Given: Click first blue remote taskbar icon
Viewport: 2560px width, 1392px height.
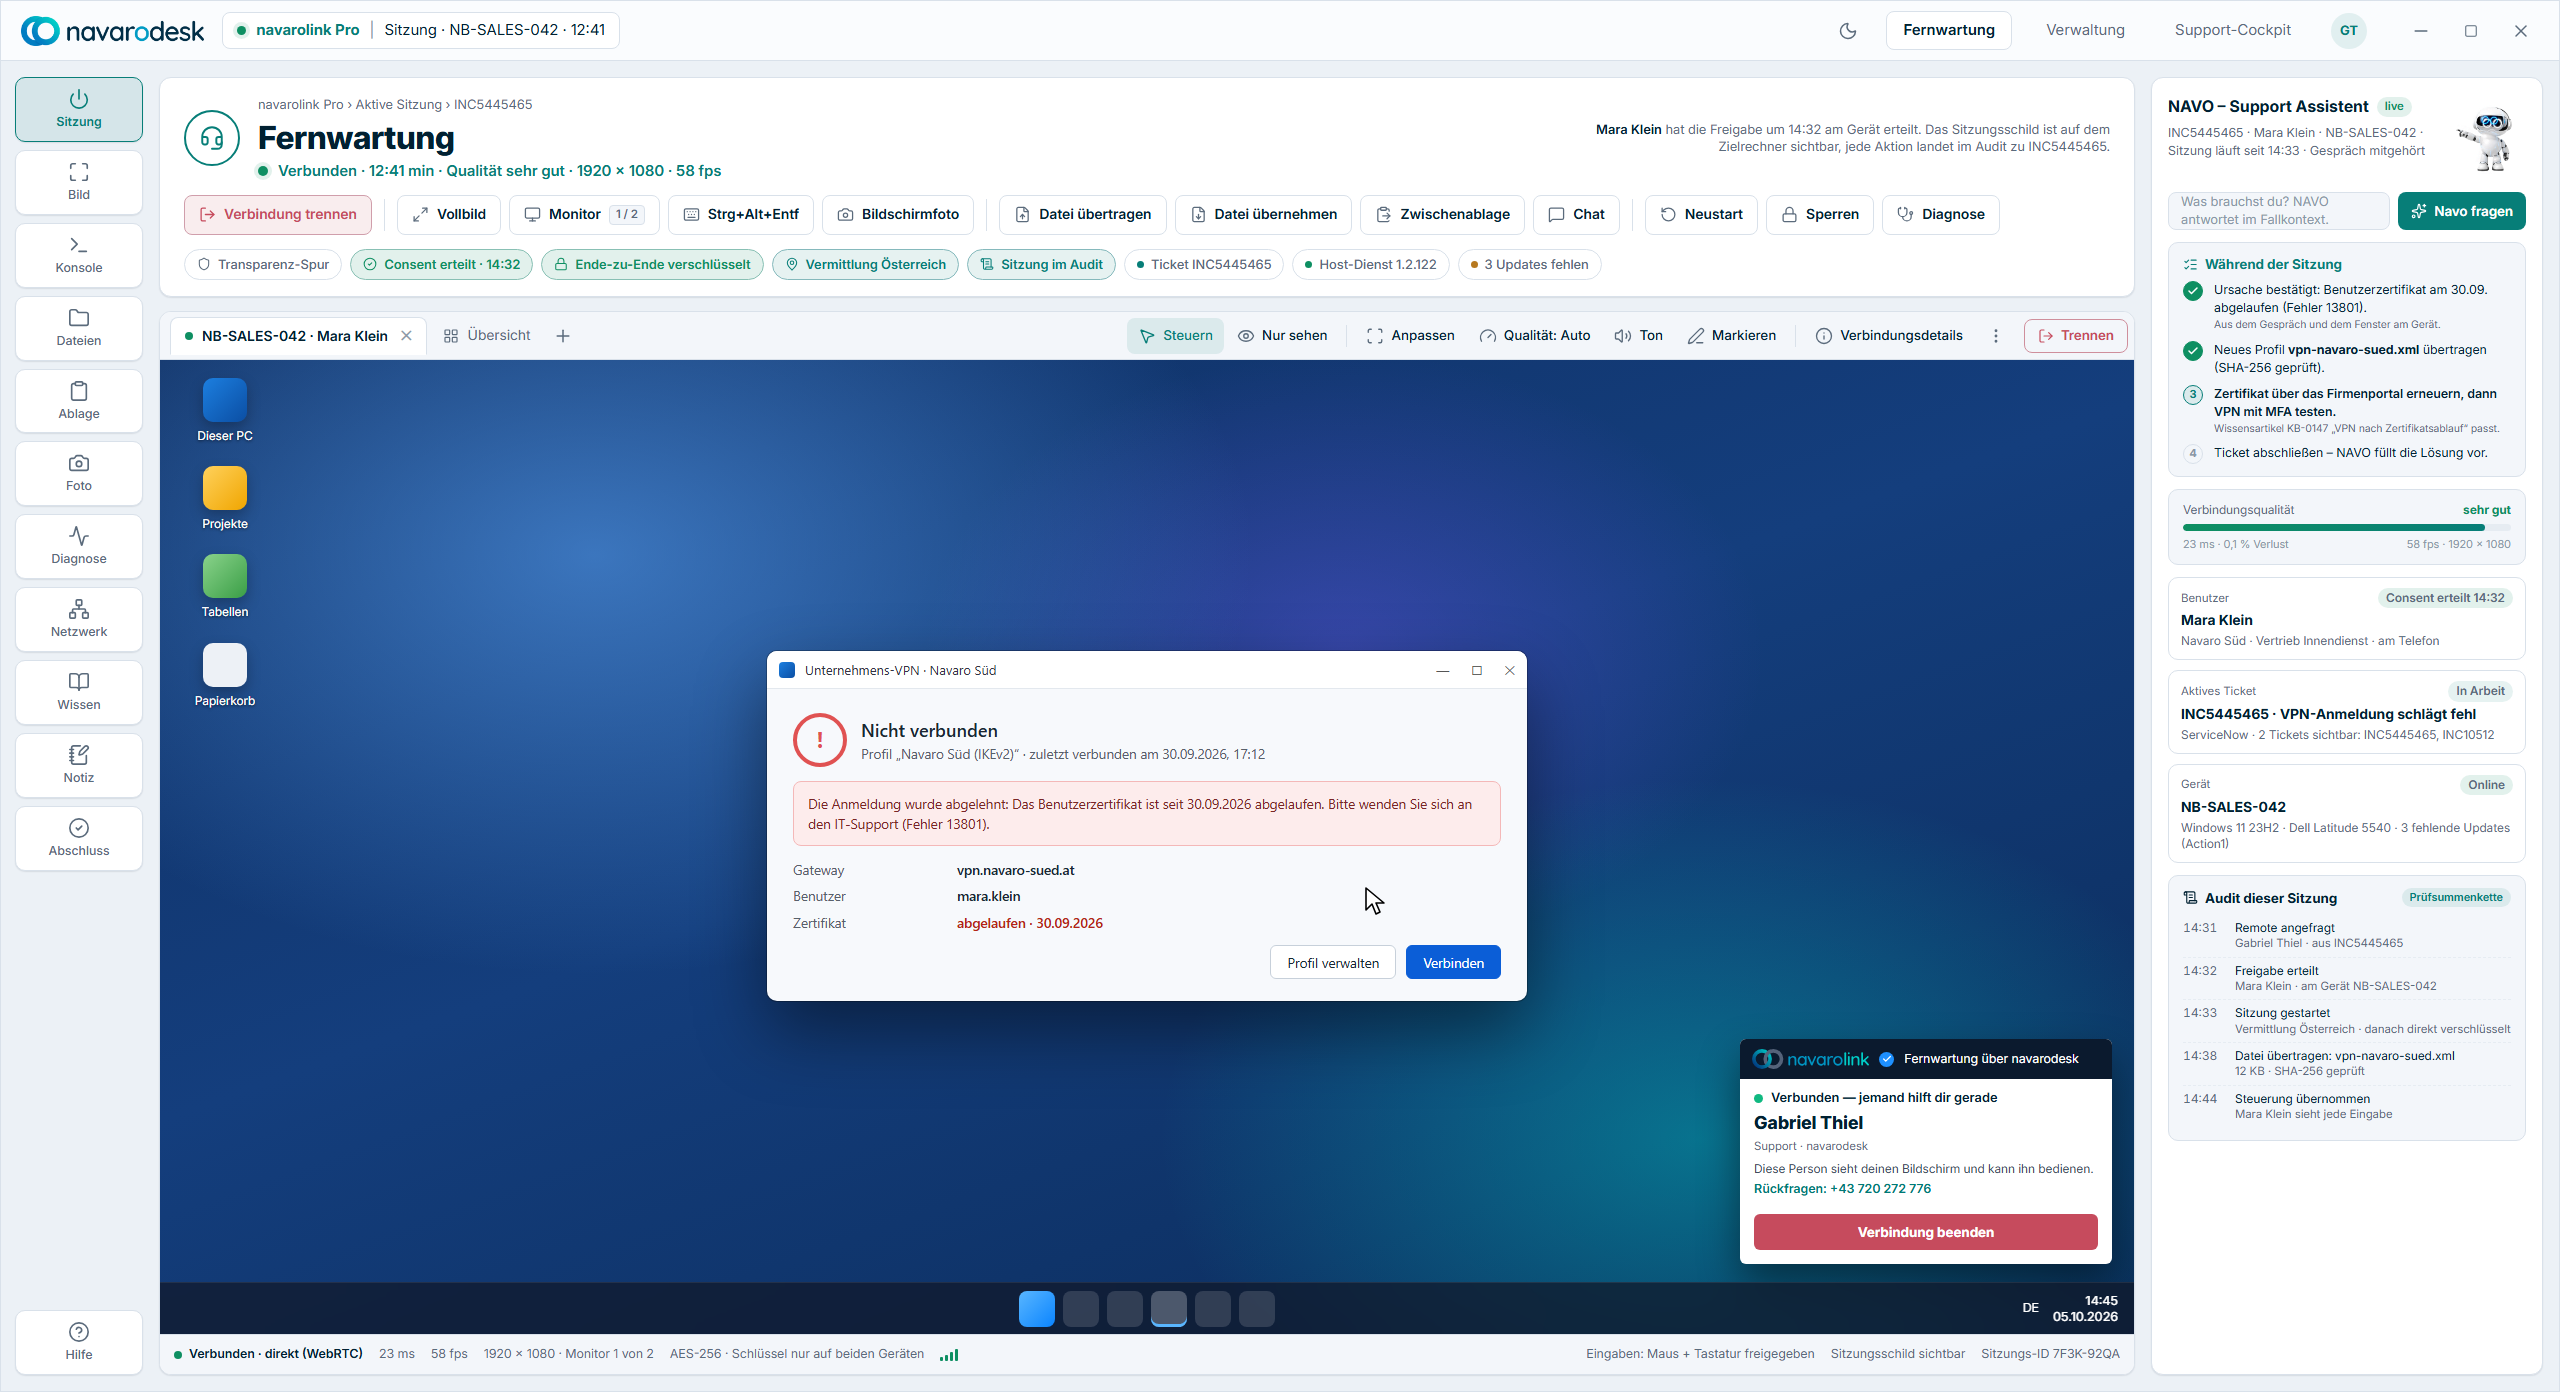Looking at the screenshot, I should [1037, 1309].
